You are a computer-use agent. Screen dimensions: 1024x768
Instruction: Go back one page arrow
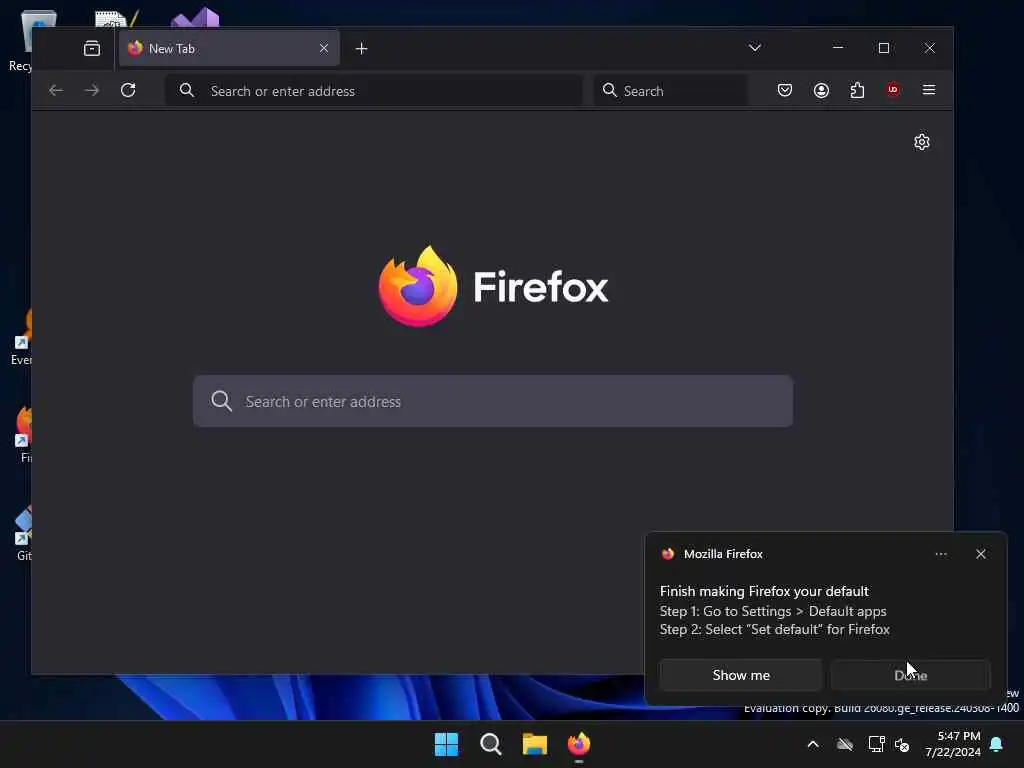(56, 90)
